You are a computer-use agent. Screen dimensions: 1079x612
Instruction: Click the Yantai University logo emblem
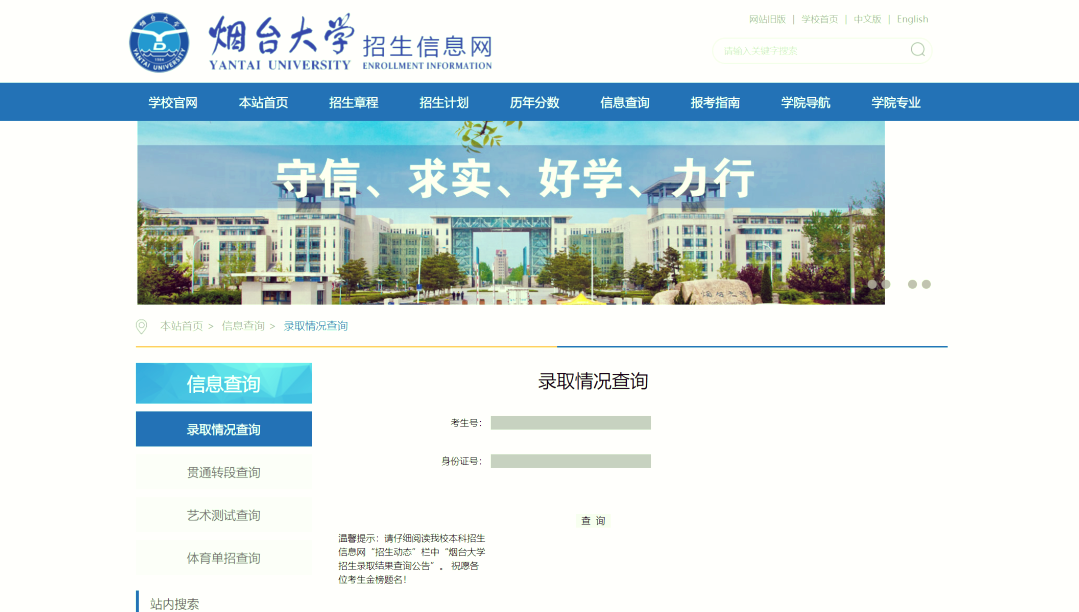(x=158, y=42)
